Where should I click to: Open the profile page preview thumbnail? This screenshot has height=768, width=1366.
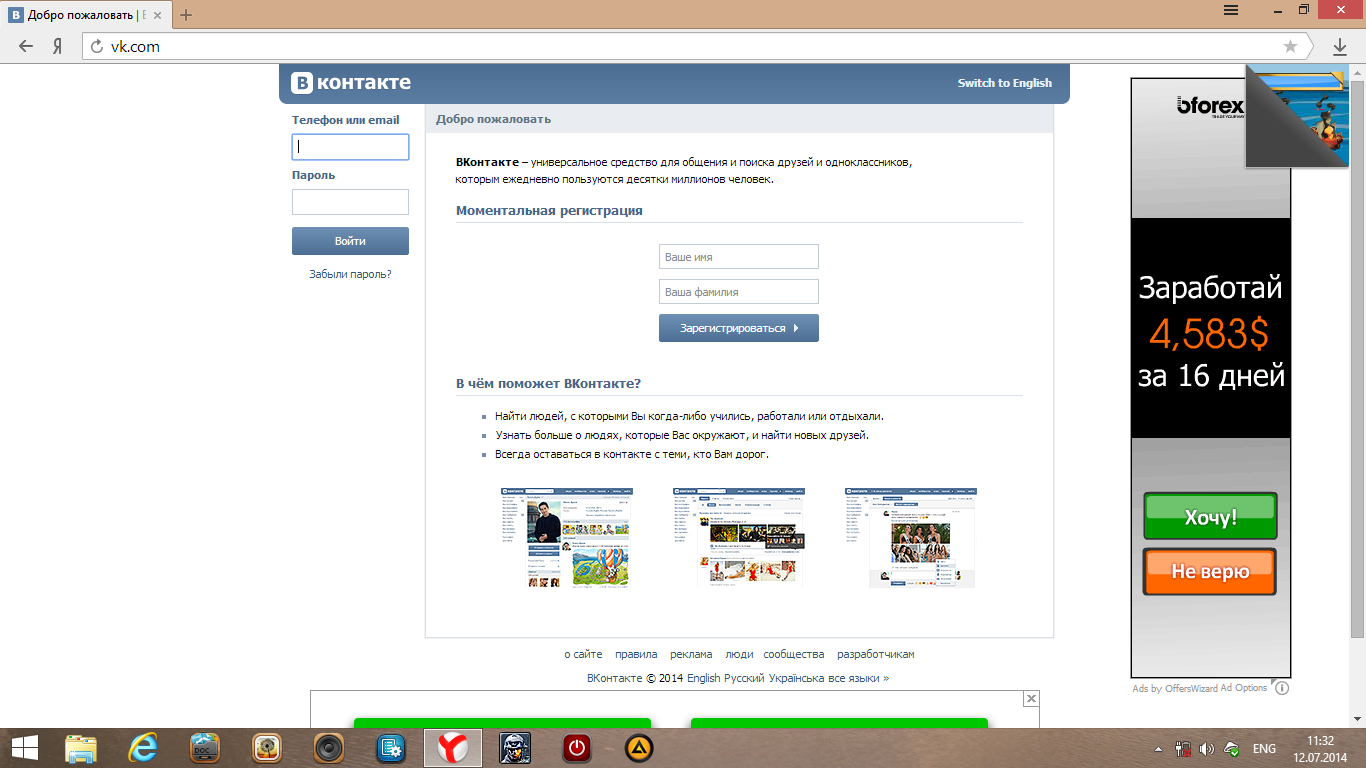pos(567,538)
